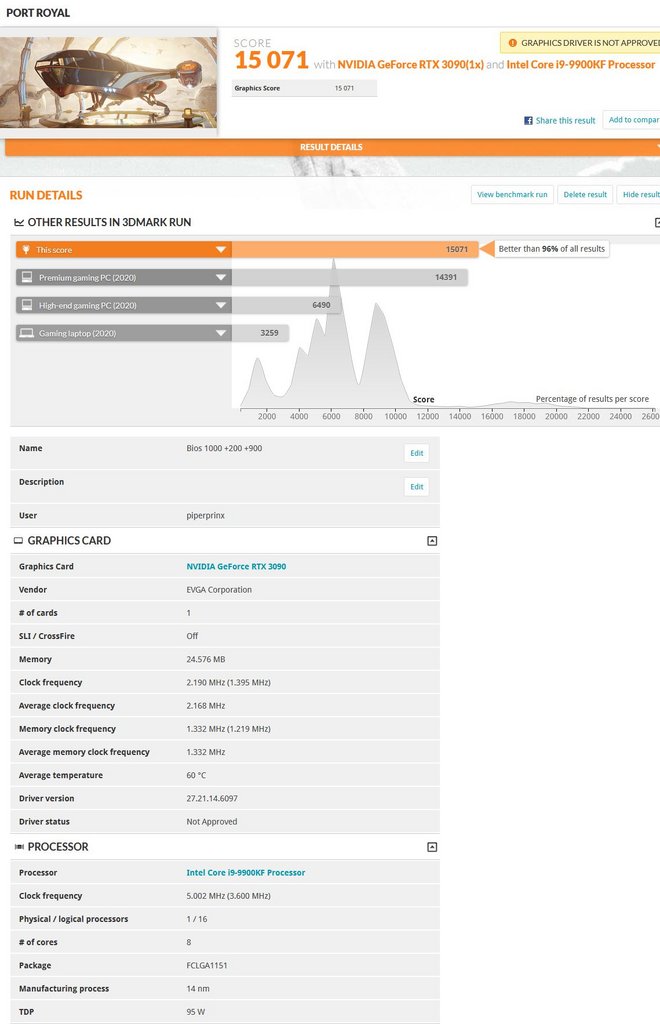The width and height of the screenshot is (660, 1024).
Task: Click the laptop icon beside Gaming laptop
Action: (x=27, y=333)
